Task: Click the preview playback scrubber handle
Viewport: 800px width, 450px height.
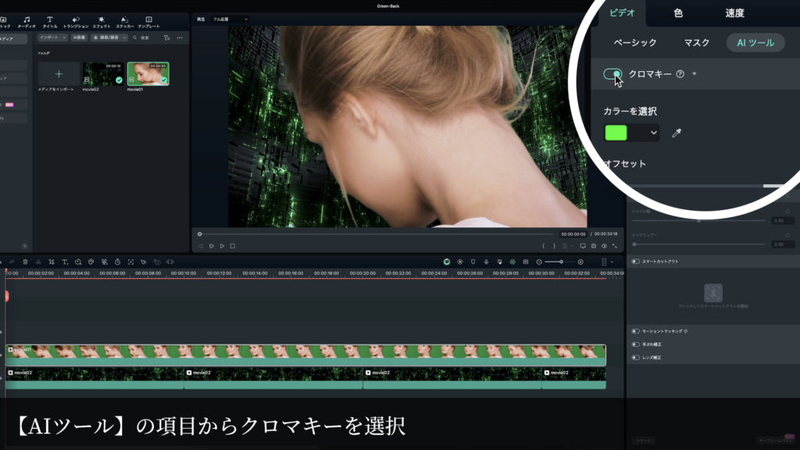Action: (x=200, y=234)
